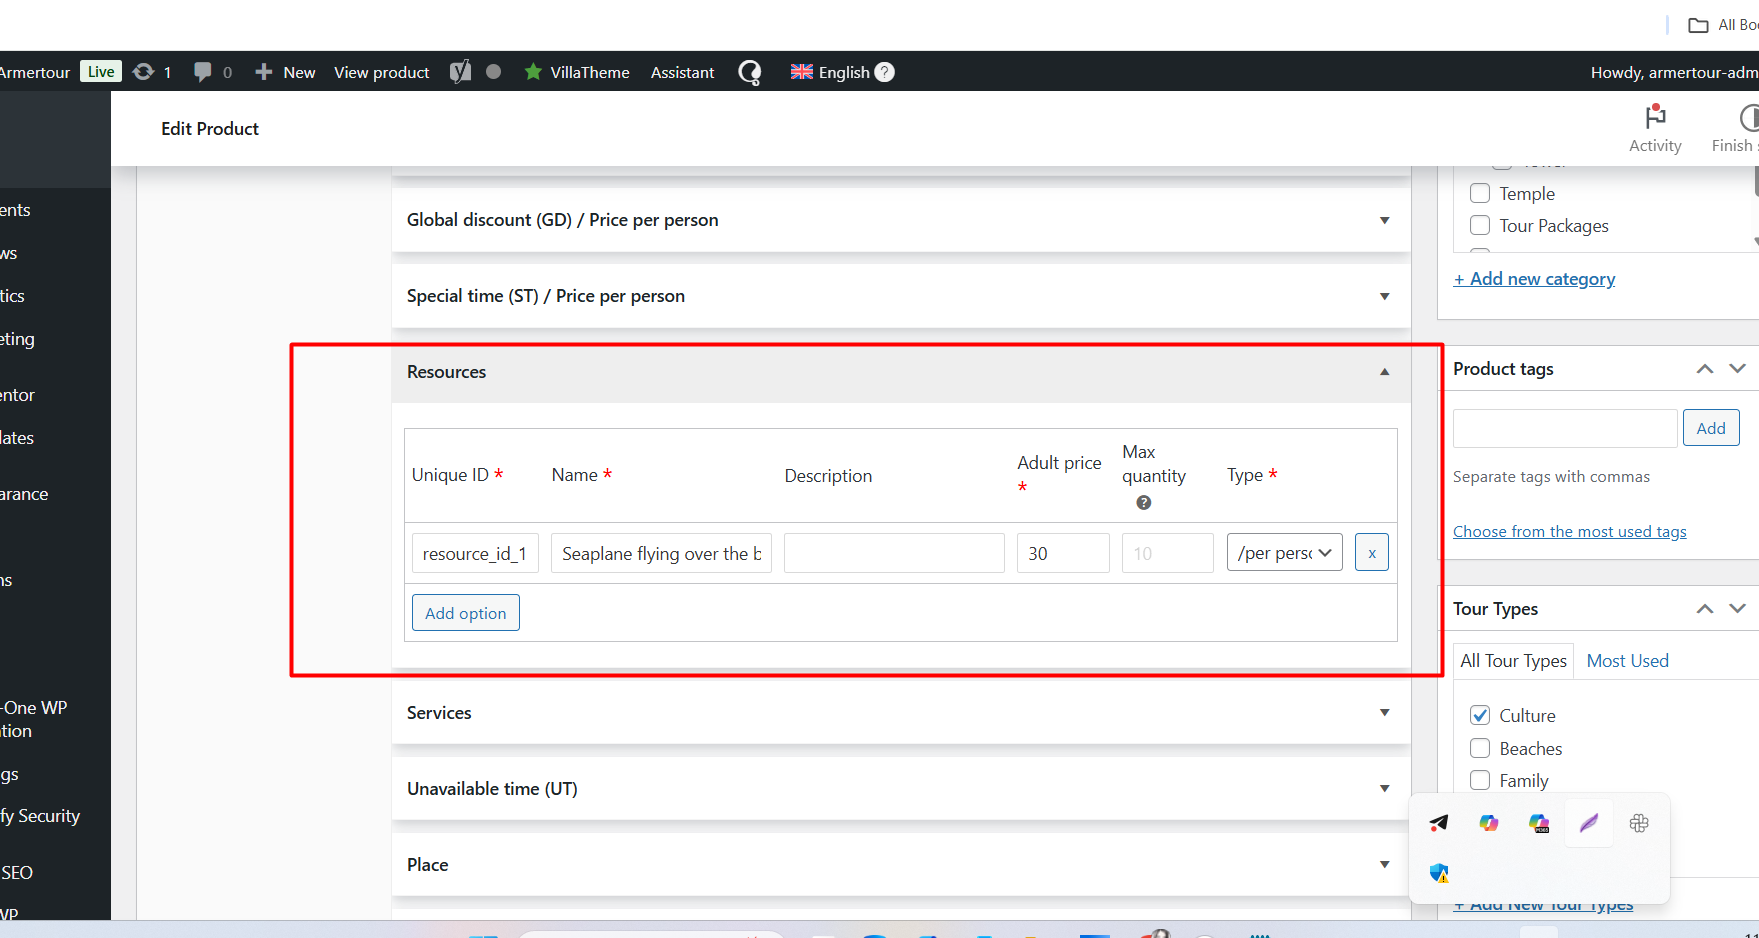Check the Beaches tour type

[1480, 749]
